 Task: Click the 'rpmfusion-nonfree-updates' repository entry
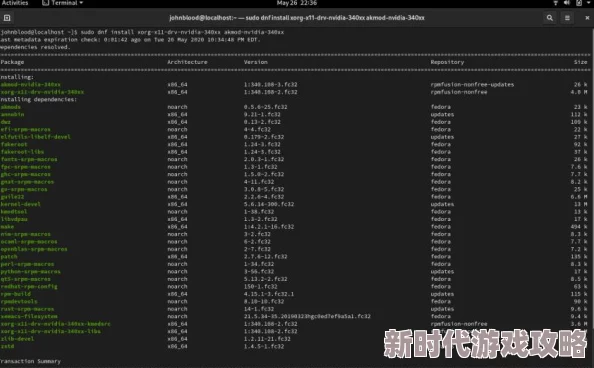(x=472, y=85)
